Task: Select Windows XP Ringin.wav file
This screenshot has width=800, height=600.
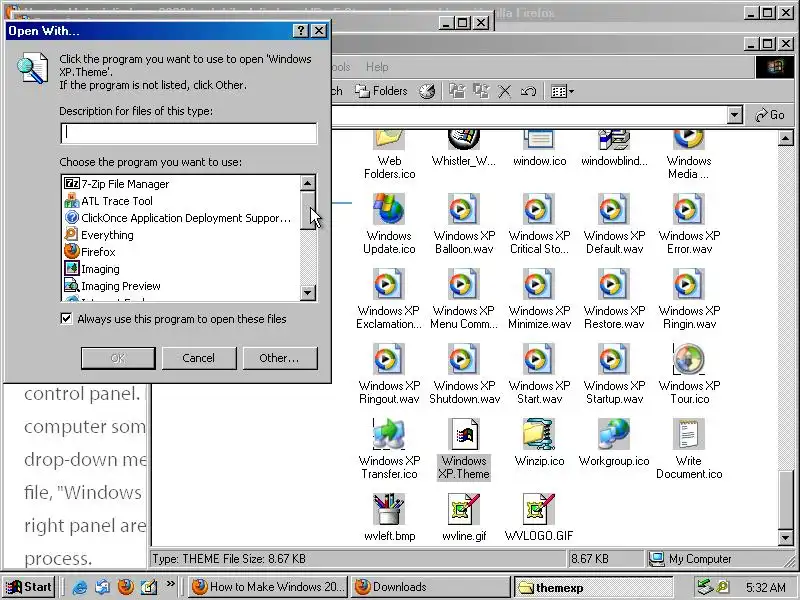Action: (689, 299)
